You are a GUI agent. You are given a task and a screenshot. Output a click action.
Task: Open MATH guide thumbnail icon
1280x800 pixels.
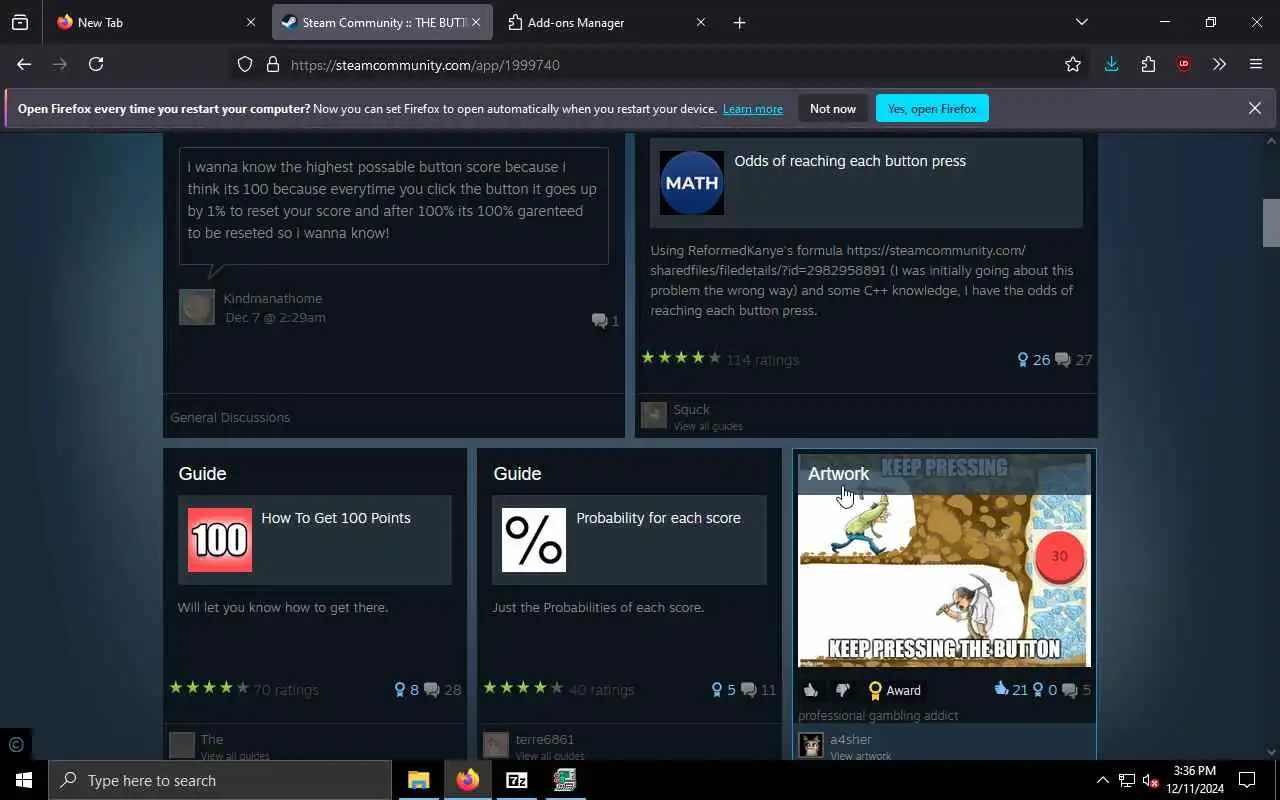point(692,183)
